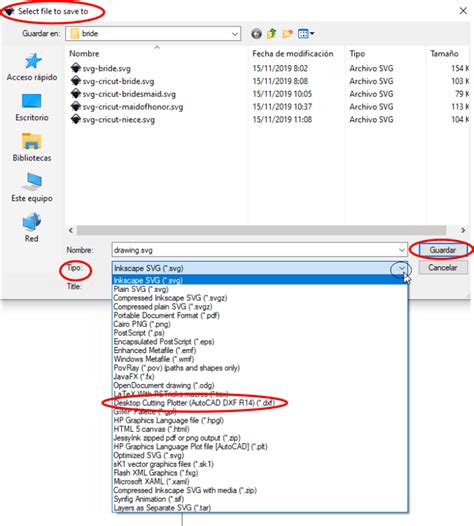Choose Desktop Cutting Plotter DXF R14
Viewport: 474px width, 526px height.
260,403
